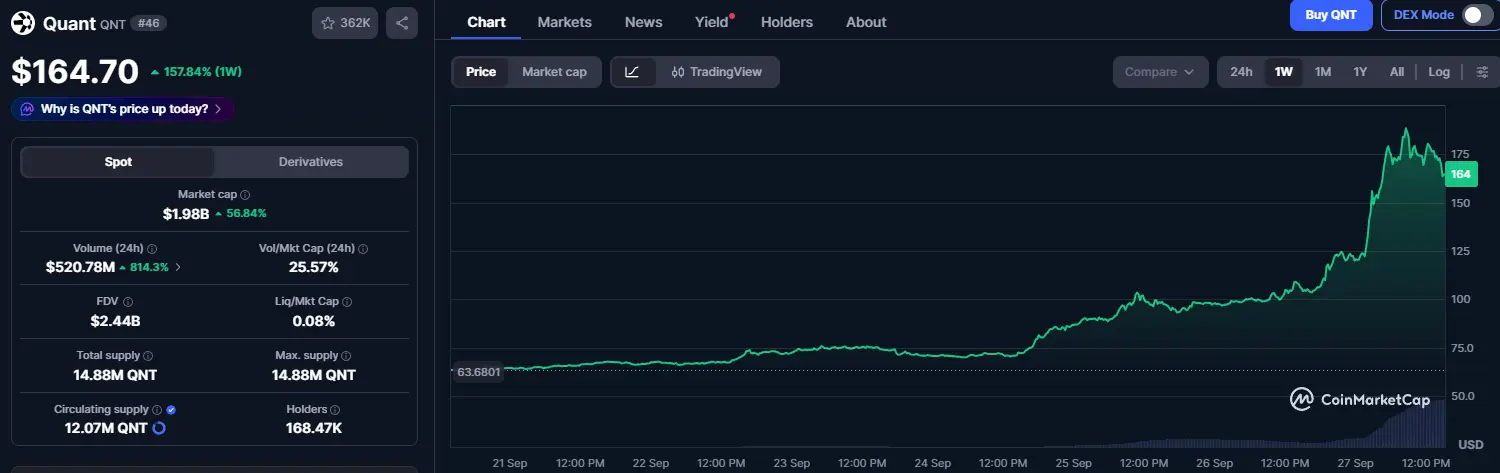Open the TradingView candlestick chart

(x=717, y=72)
